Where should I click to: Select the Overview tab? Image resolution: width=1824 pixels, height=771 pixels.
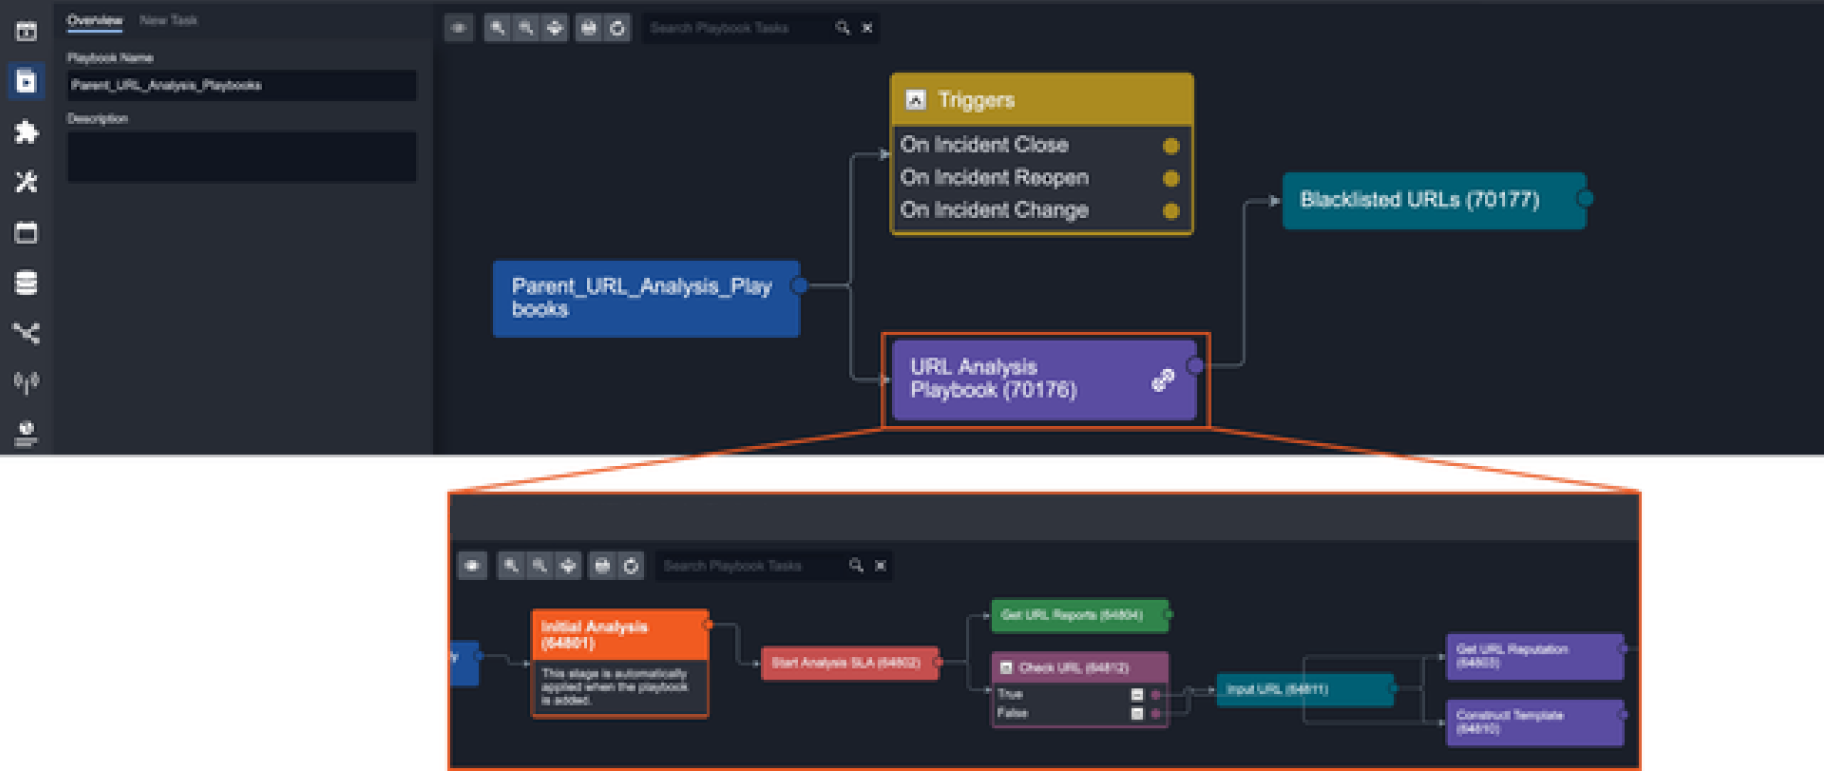click(94, 20)
